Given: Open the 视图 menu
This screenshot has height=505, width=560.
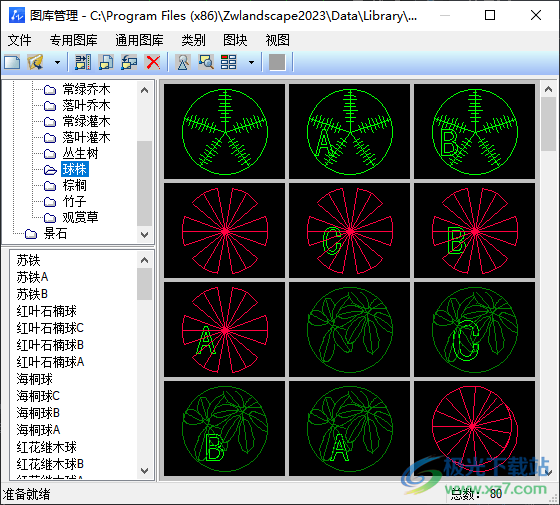Looking at the screenshot, I should coord(278,40).
